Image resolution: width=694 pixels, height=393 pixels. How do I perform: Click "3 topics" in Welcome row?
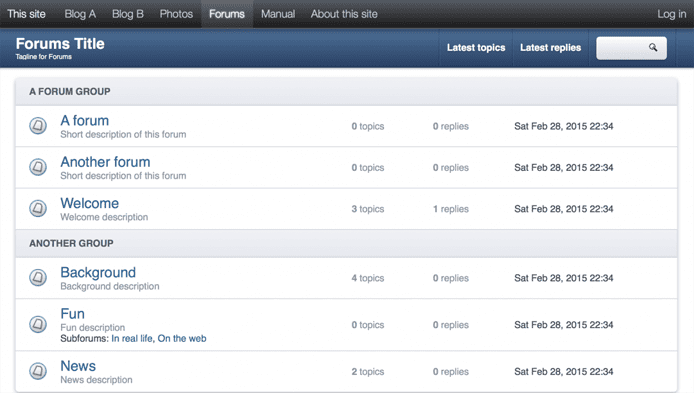point(368,209)
